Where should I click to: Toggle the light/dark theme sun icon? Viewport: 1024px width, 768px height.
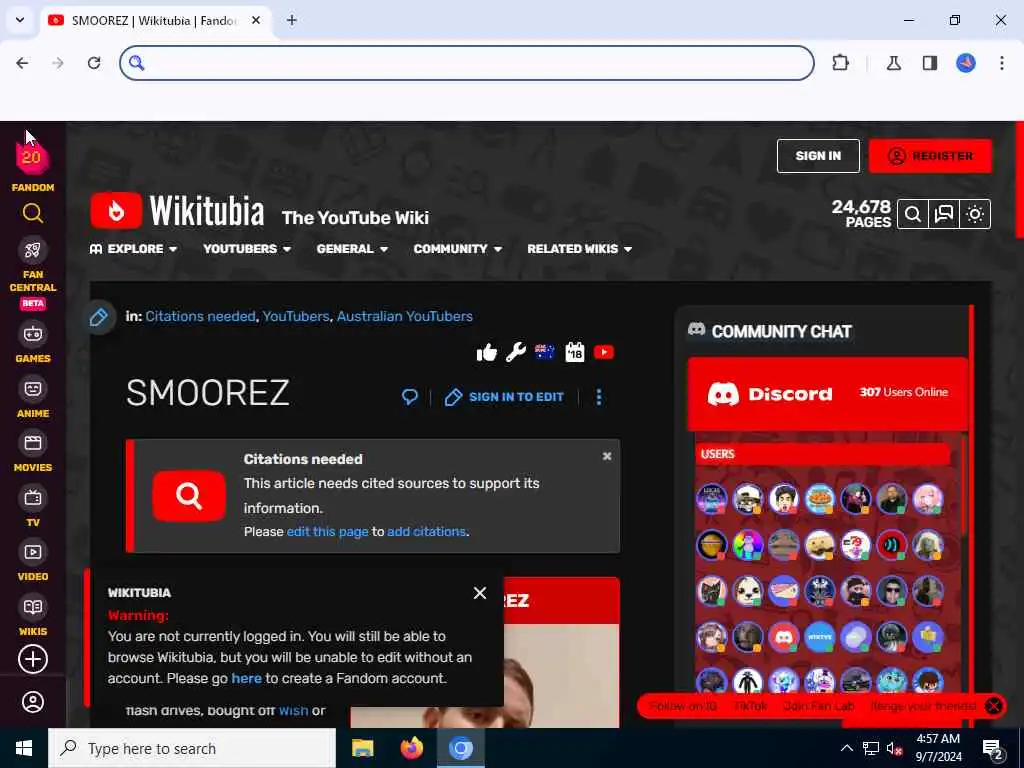(x=975, y=214)
